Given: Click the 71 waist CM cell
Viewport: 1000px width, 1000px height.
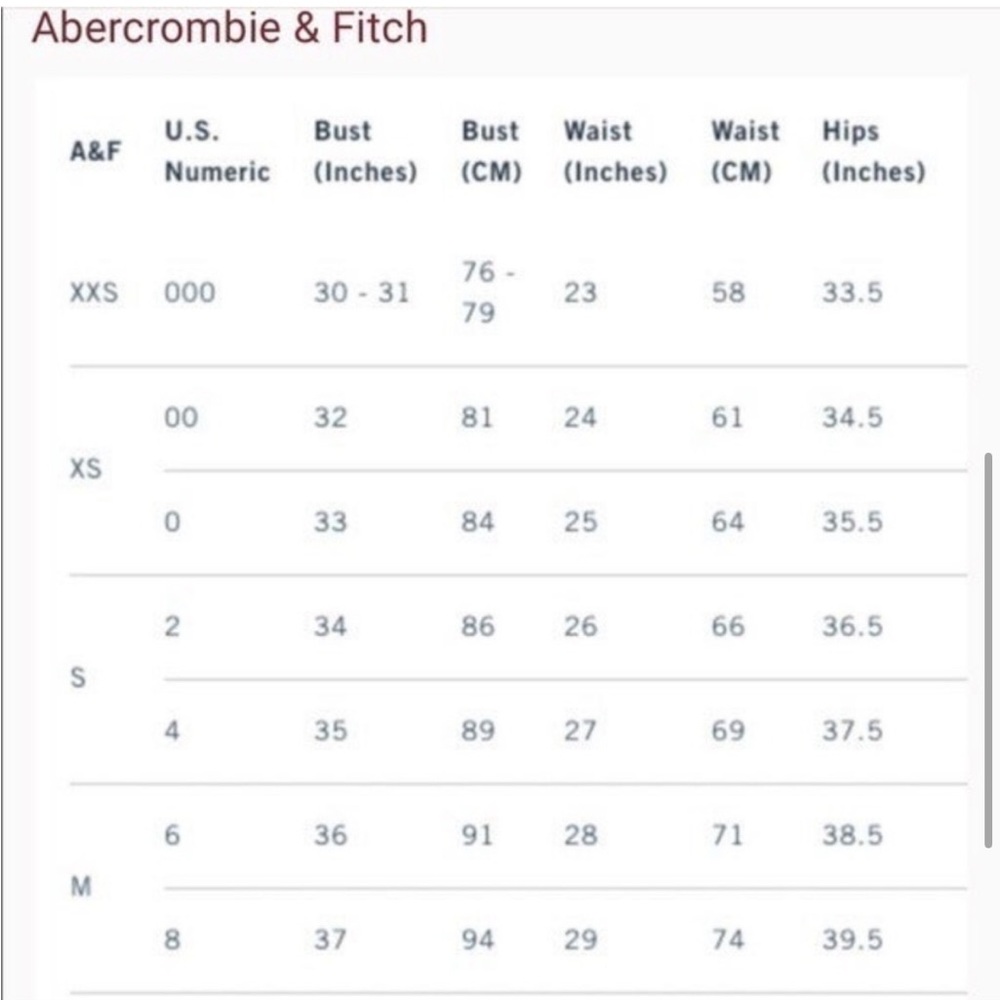Looking at the screenshot, I should click(x=728, y=835).
